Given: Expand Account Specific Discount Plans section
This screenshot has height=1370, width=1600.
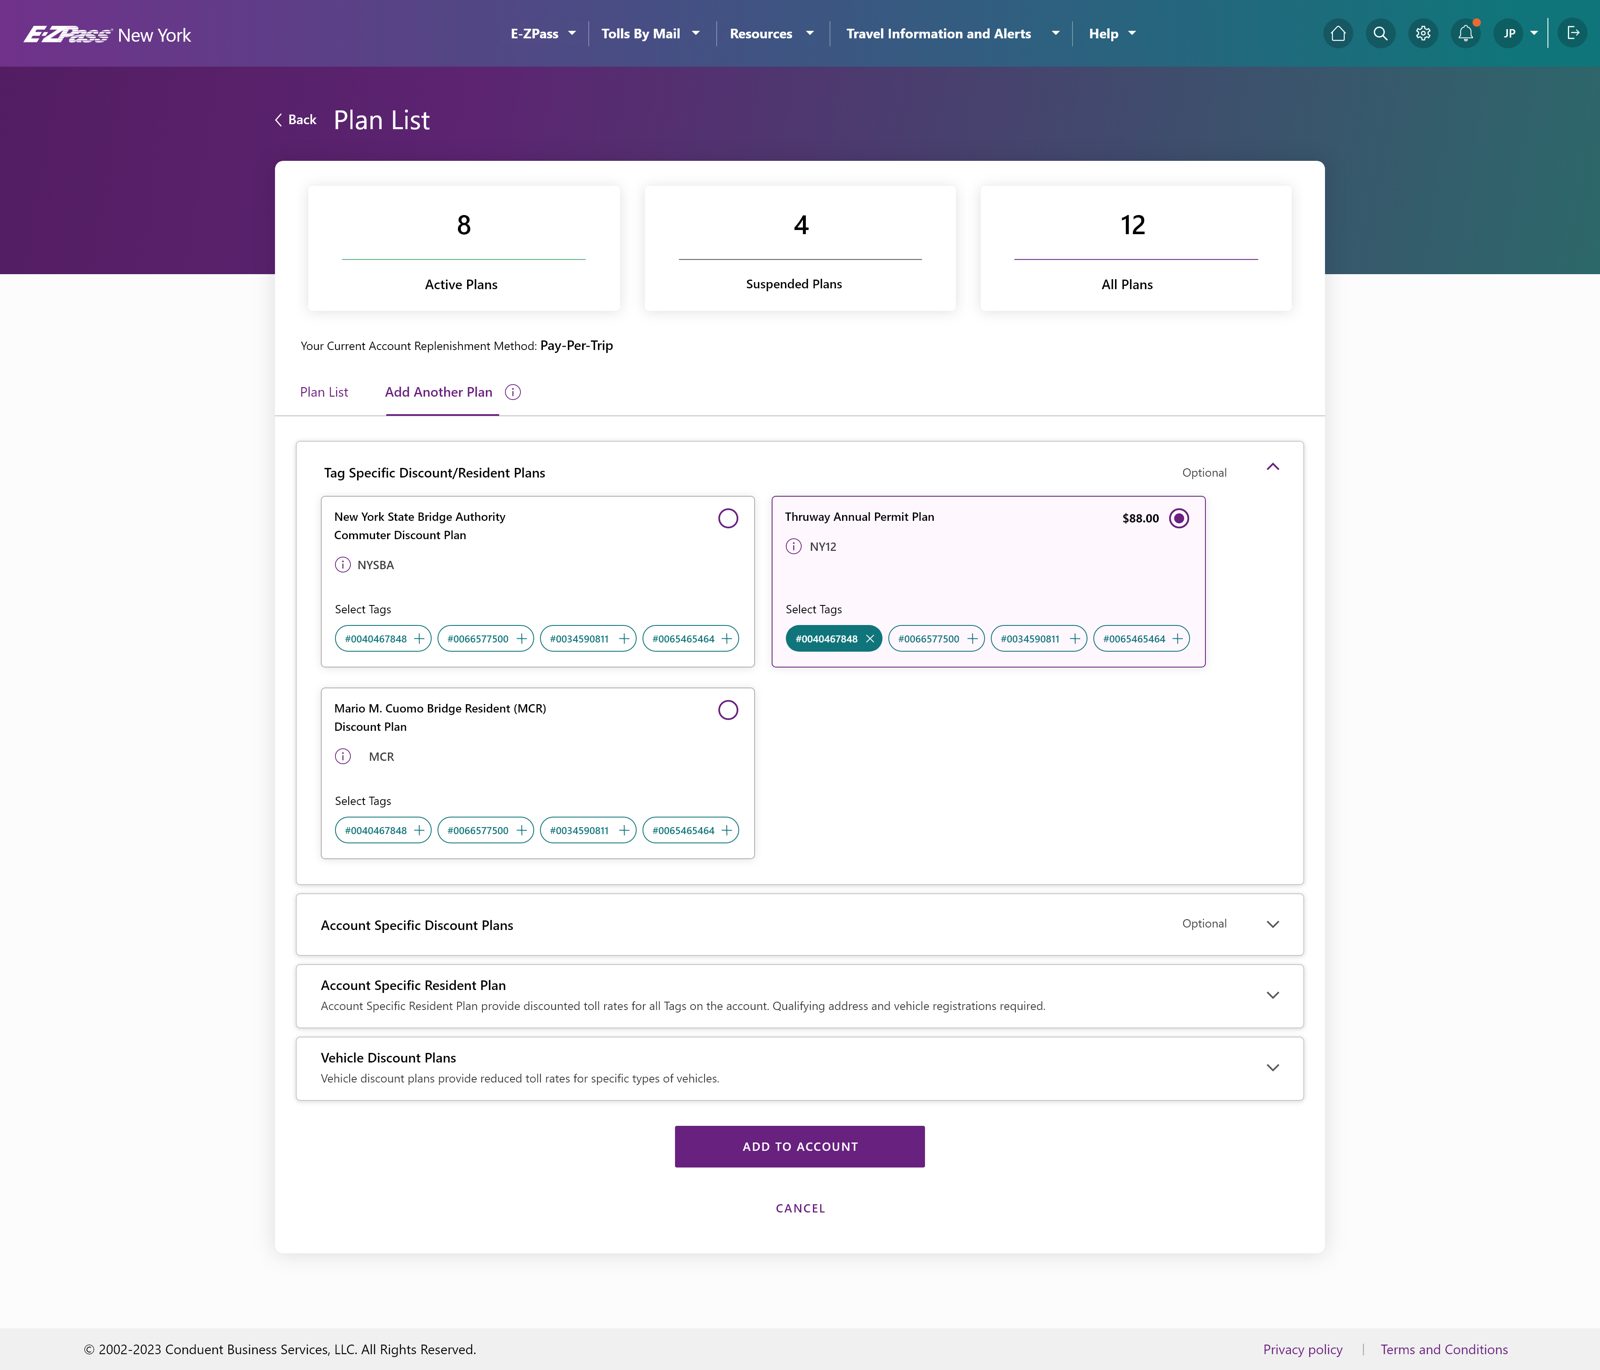Looking at the screenshot, I should pos(1273,924).
